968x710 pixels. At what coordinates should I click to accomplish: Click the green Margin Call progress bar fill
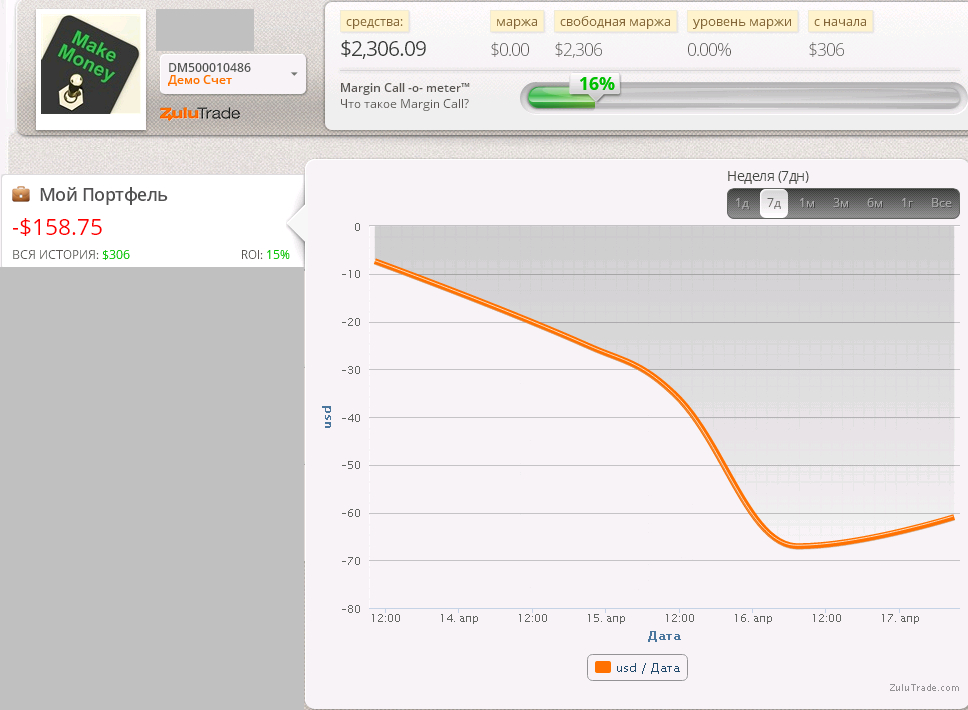click(x=561, y=99)
